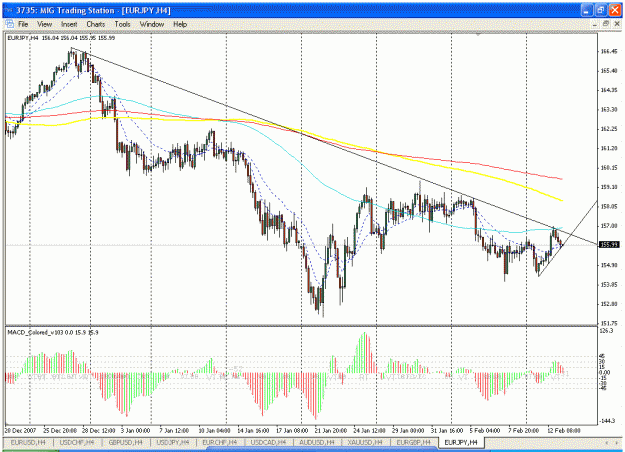Click the MIG Trading Station title bar icon
Viewport: 625px width, 452px height.
8,10
